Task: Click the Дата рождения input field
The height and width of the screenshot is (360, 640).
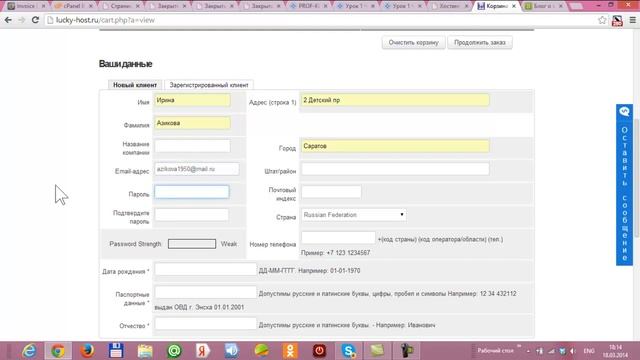Action: [206, 269]
